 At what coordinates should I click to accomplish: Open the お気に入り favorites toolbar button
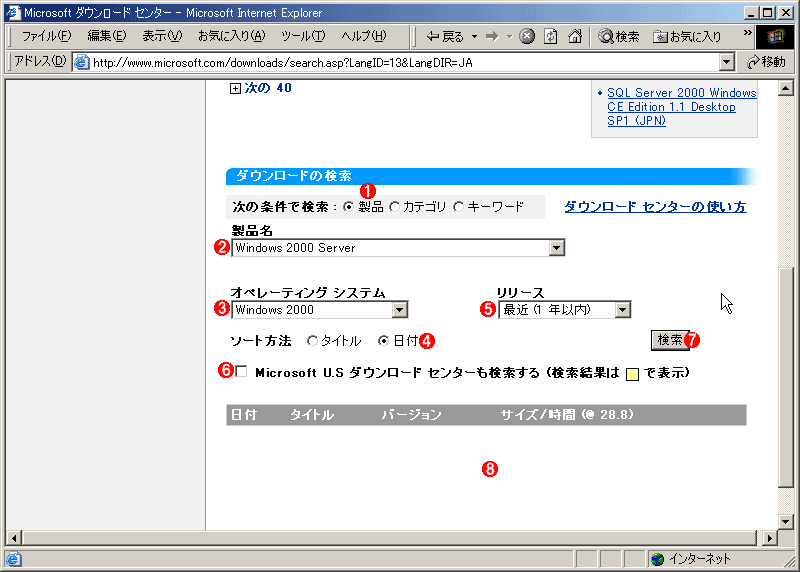pyautogui.click(x=687, y=36)
